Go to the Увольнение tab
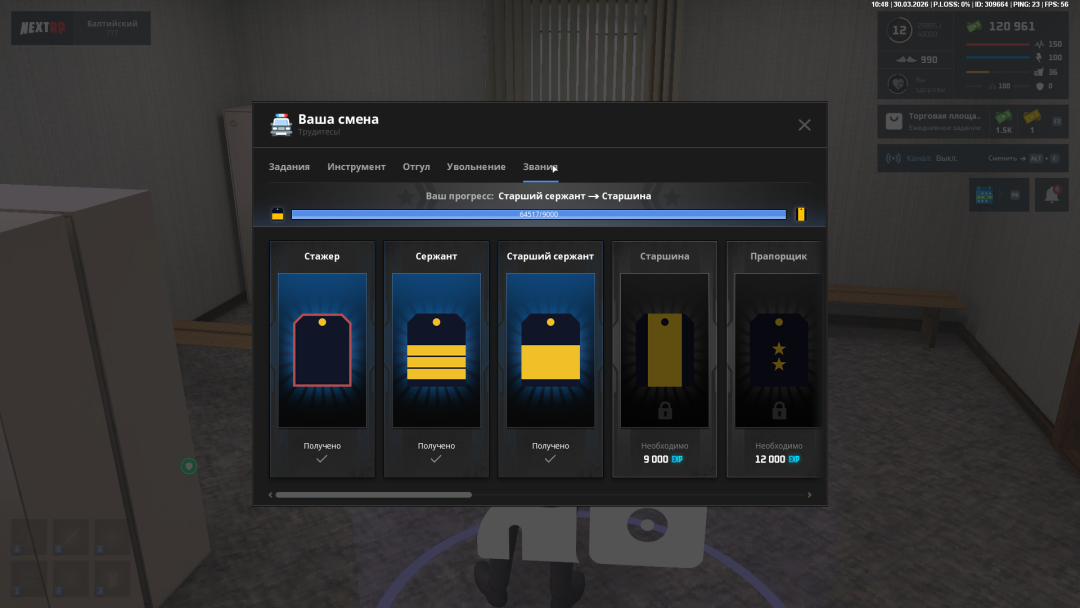Image resolution: width=1080 pixels, height=608 pixels. click(476, 167)
